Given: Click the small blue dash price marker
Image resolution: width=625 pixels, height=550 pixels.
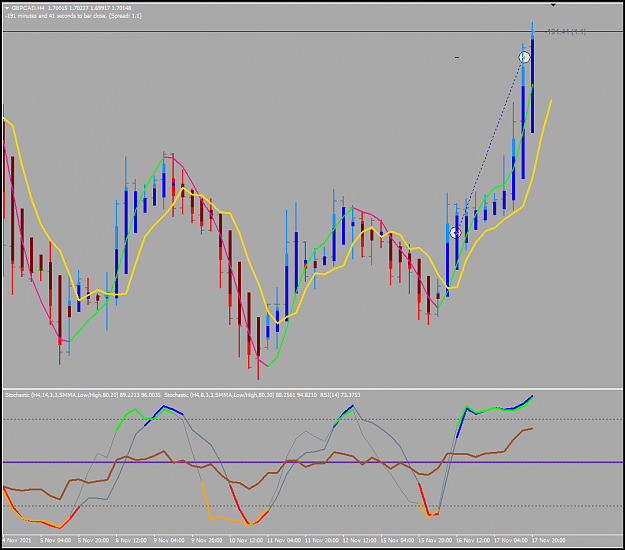Looking at the screenshot, I should [x=457, y=57].
